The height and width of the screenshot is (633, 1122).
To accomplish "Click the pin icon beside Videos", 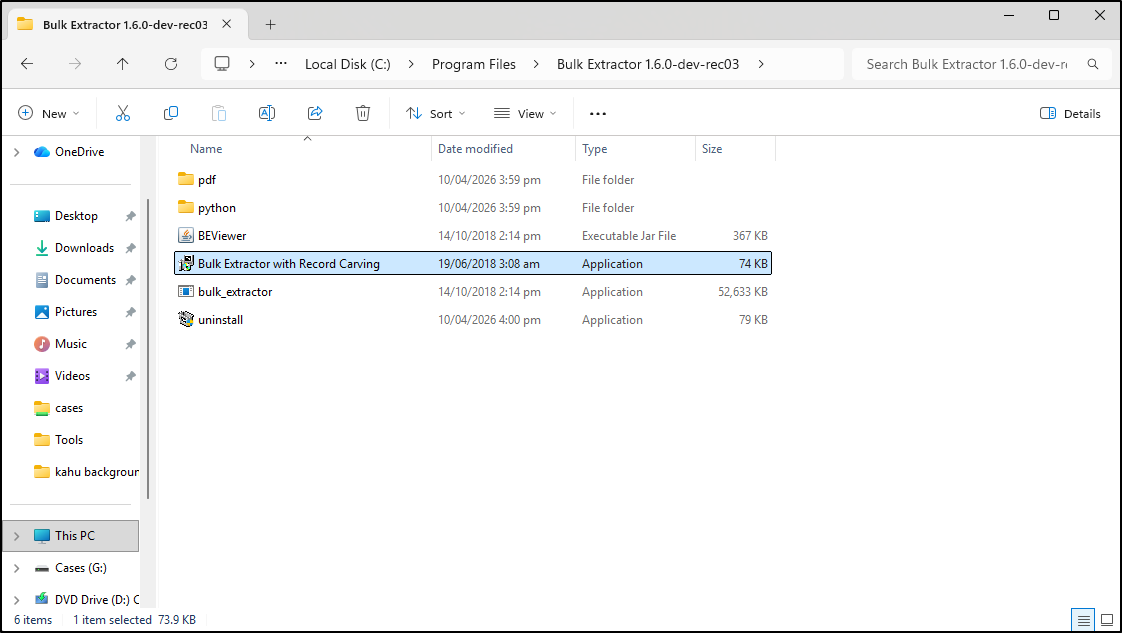I will coord(130,376).
